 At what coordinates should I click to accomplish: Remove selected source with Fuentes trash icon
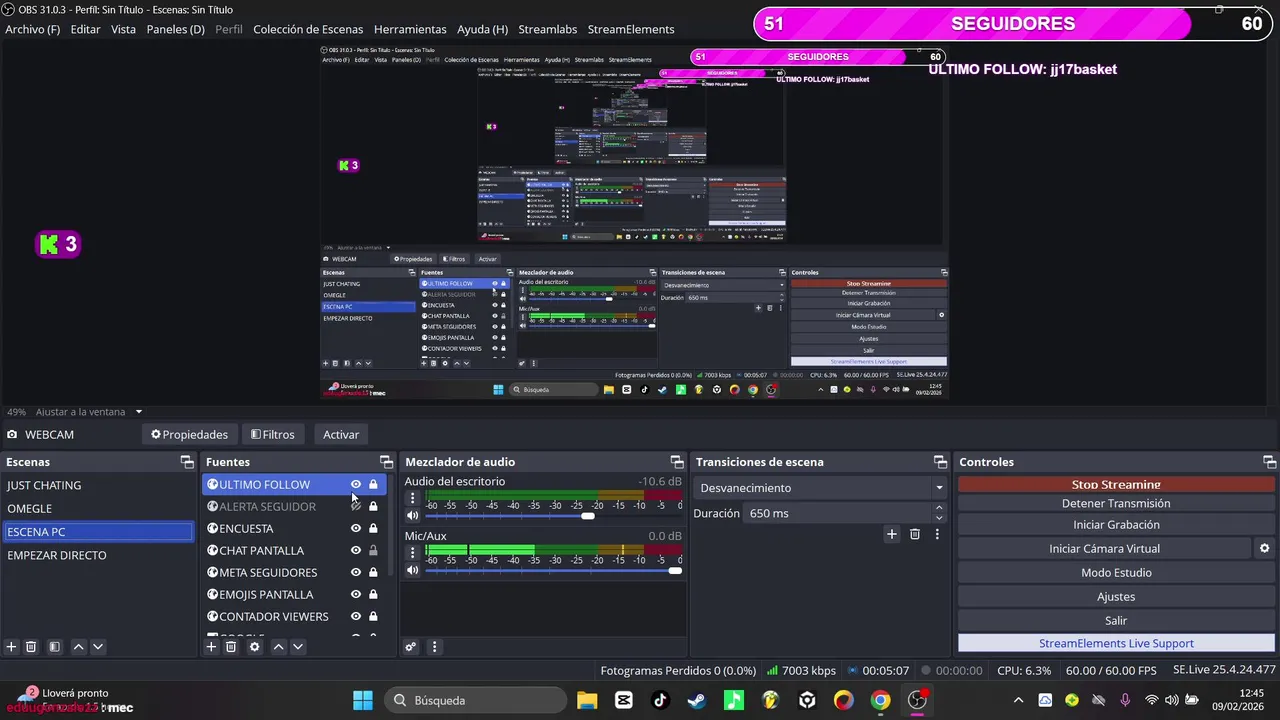231,647
